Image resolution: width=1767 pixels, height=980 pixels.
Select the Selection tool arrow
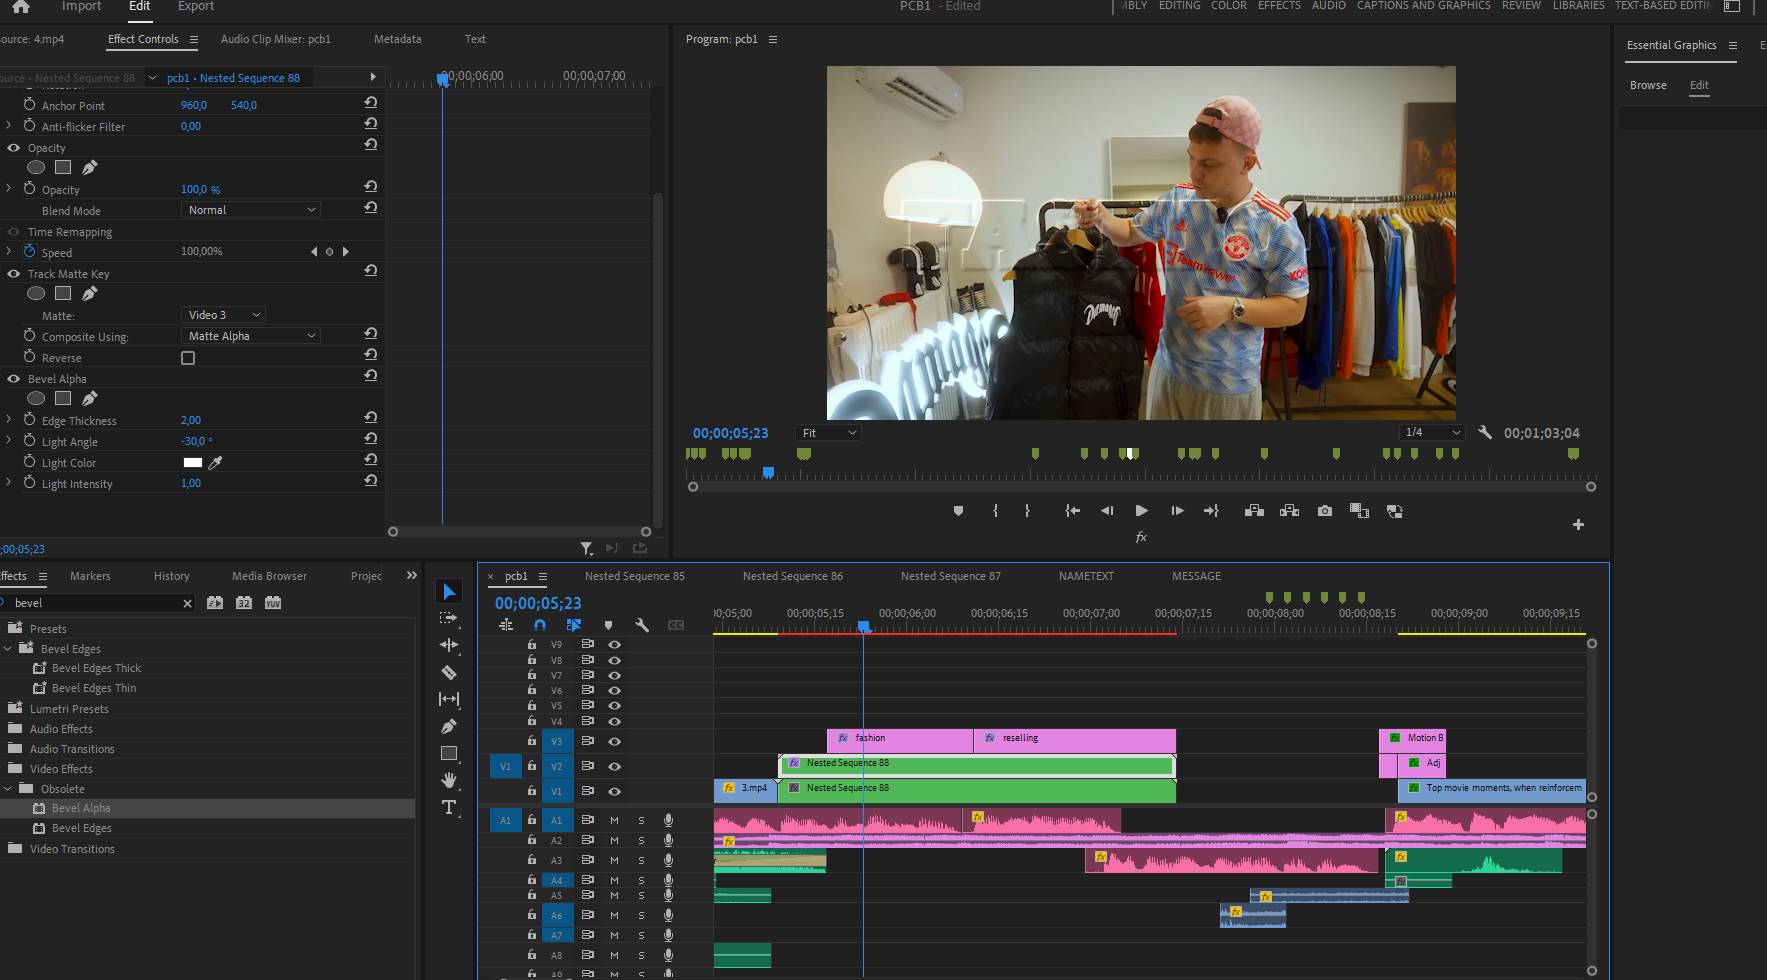[449, 592]
